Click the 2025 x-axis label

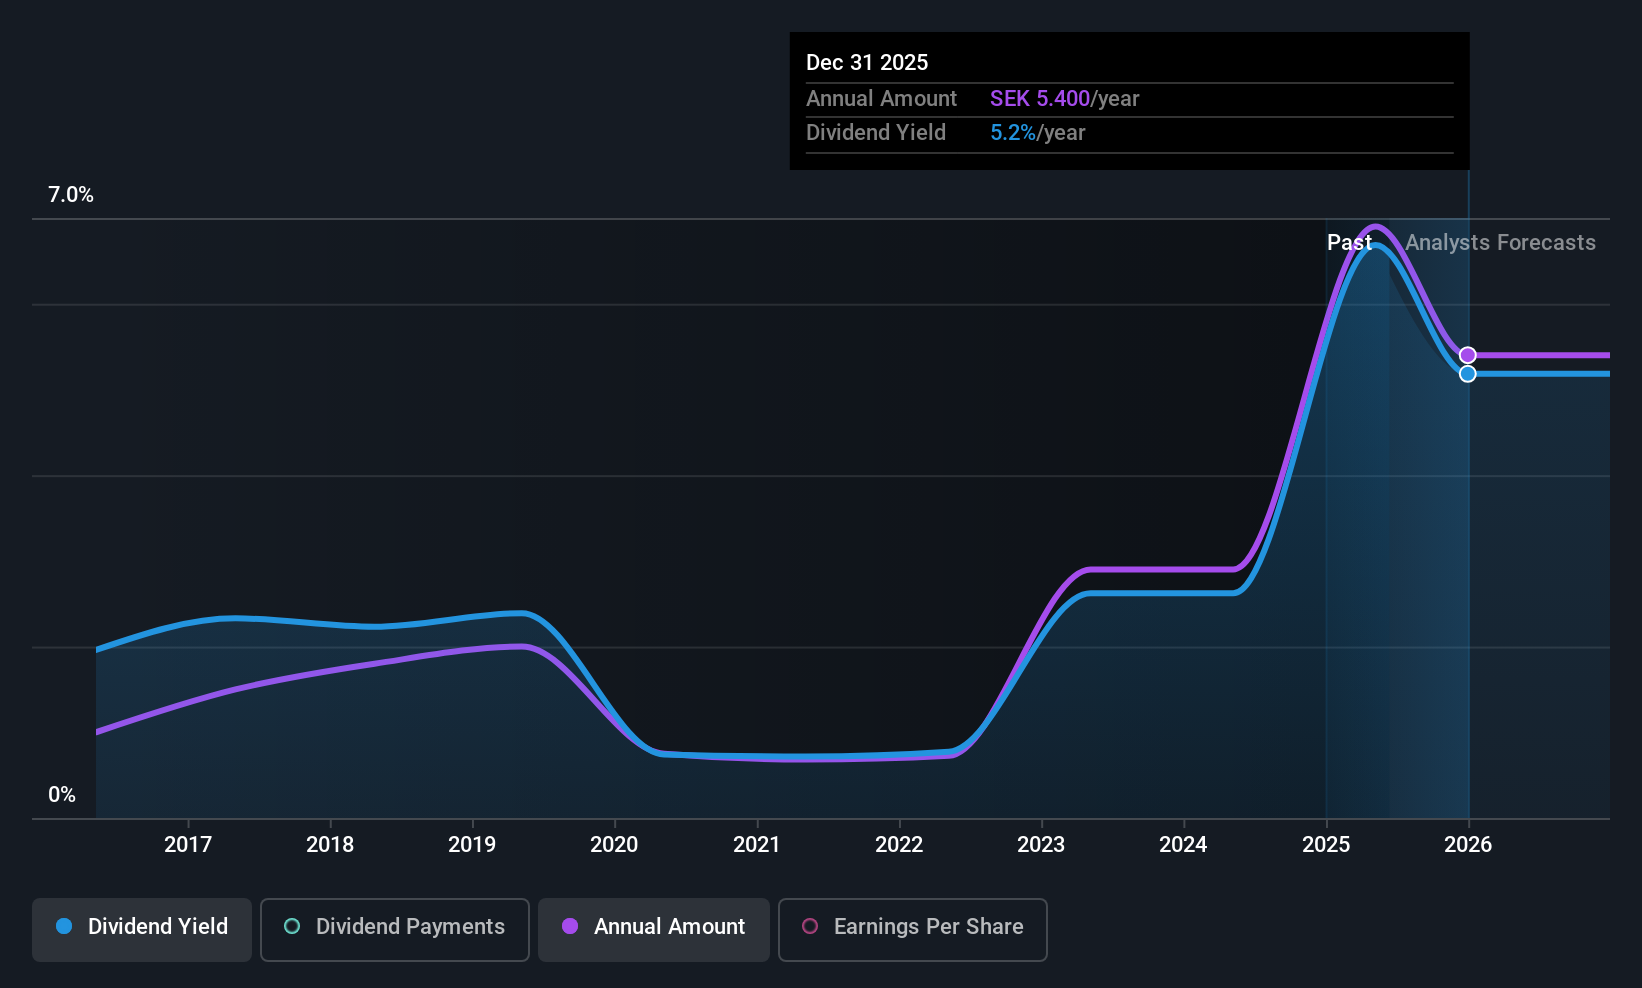pyautogui.click(x=1326, y=845)
